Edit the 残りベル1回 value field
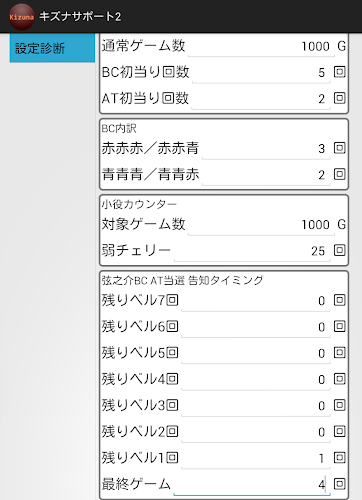This screenshot has height=500, width=362. click(x=256, y=458)
